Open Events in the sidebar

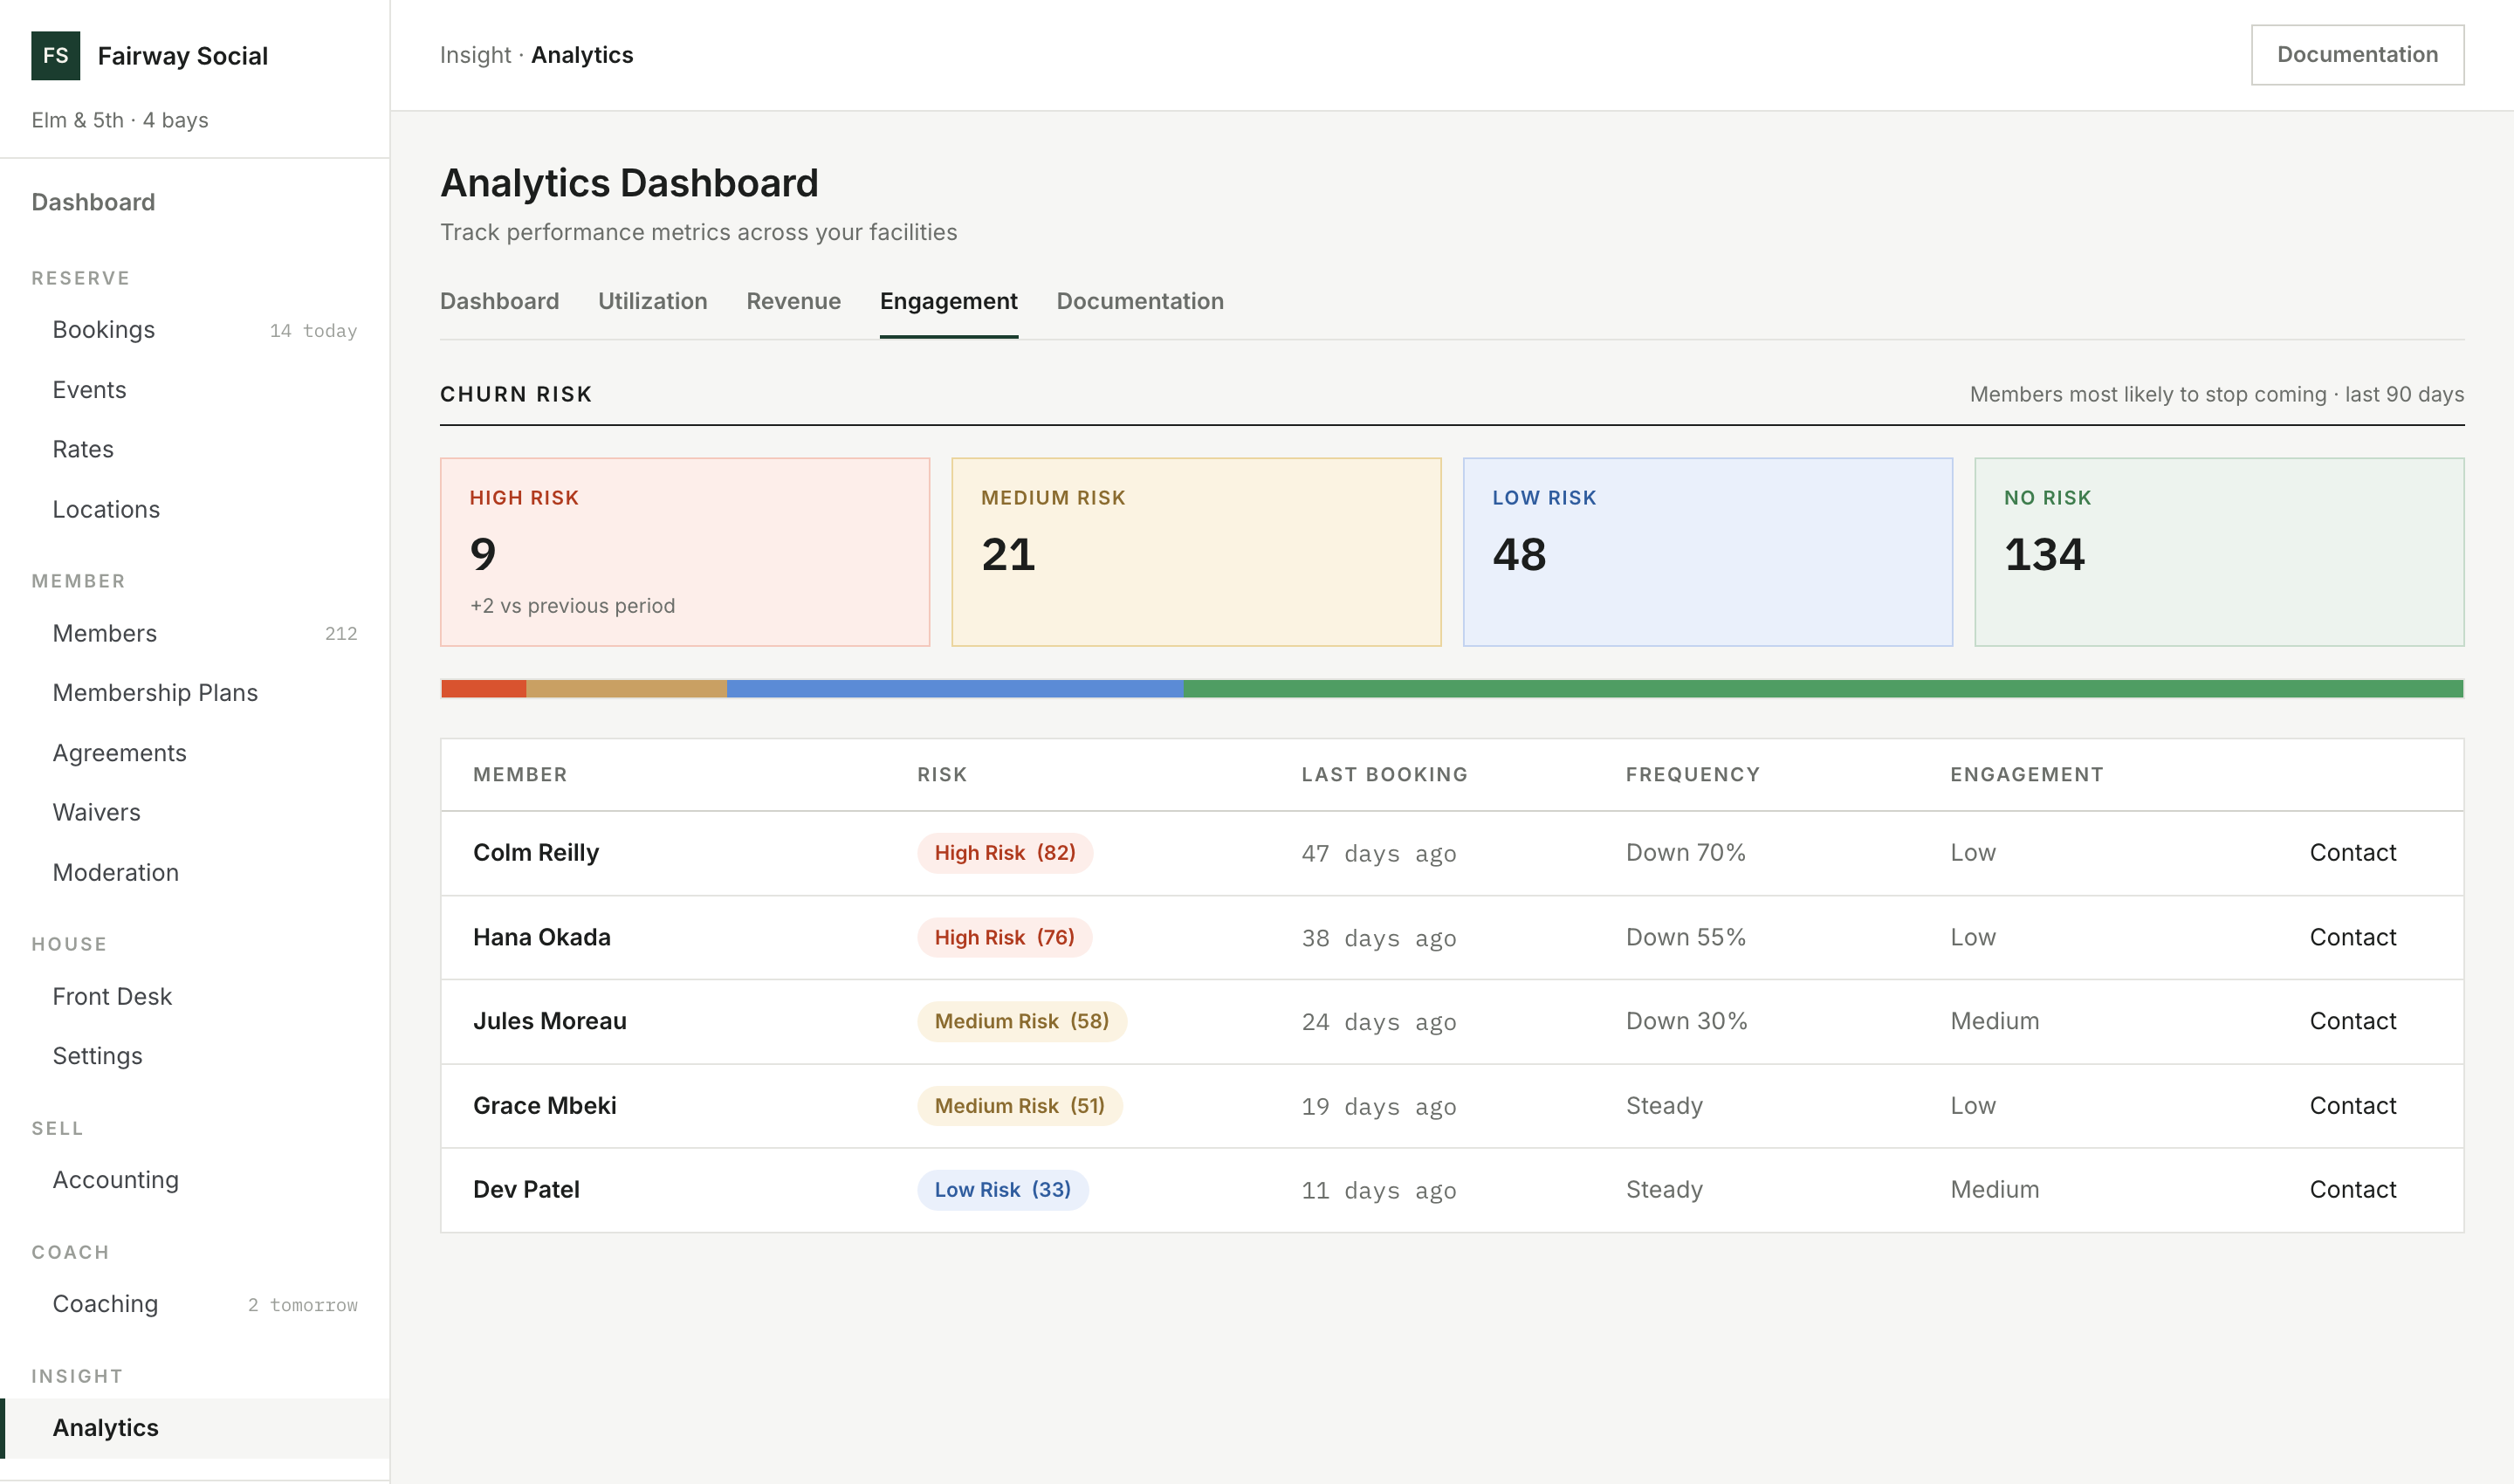point(195,390)
